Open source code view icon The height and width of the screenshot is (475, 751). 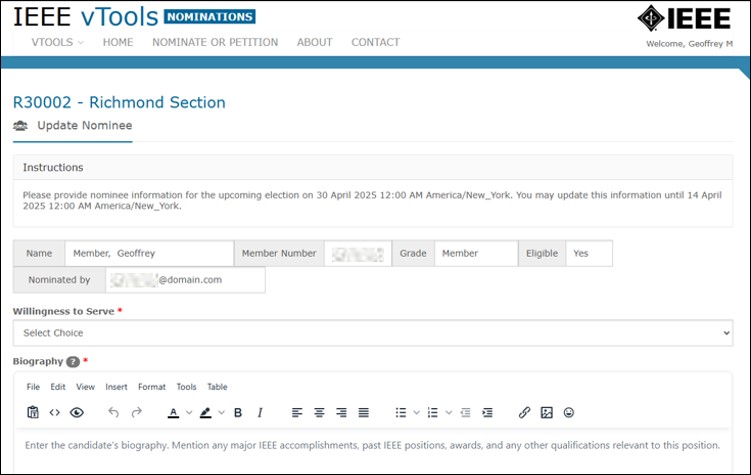pyautogui.click(x=55, y=412)
